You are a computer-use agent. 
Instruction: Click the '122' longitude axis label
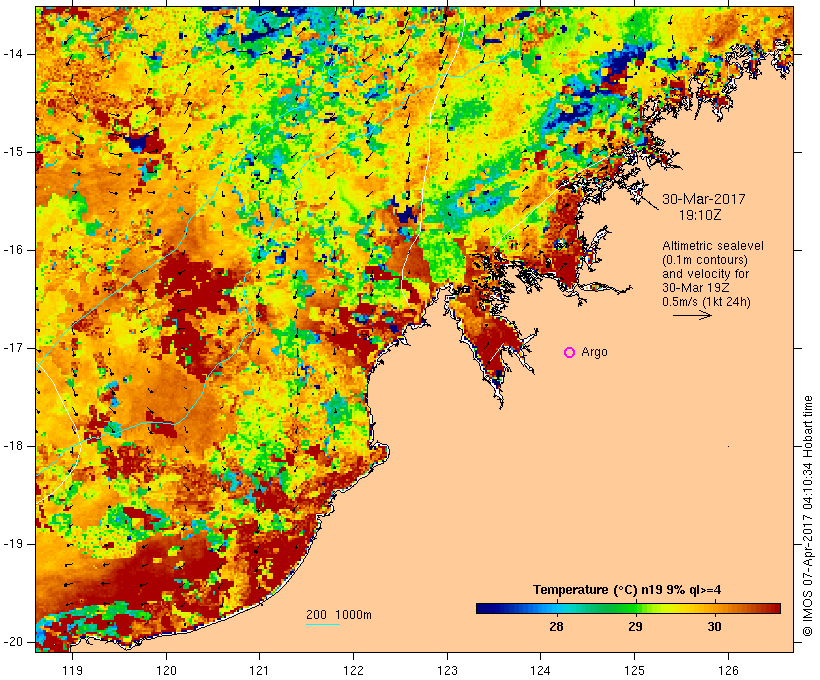pos(354,670)
